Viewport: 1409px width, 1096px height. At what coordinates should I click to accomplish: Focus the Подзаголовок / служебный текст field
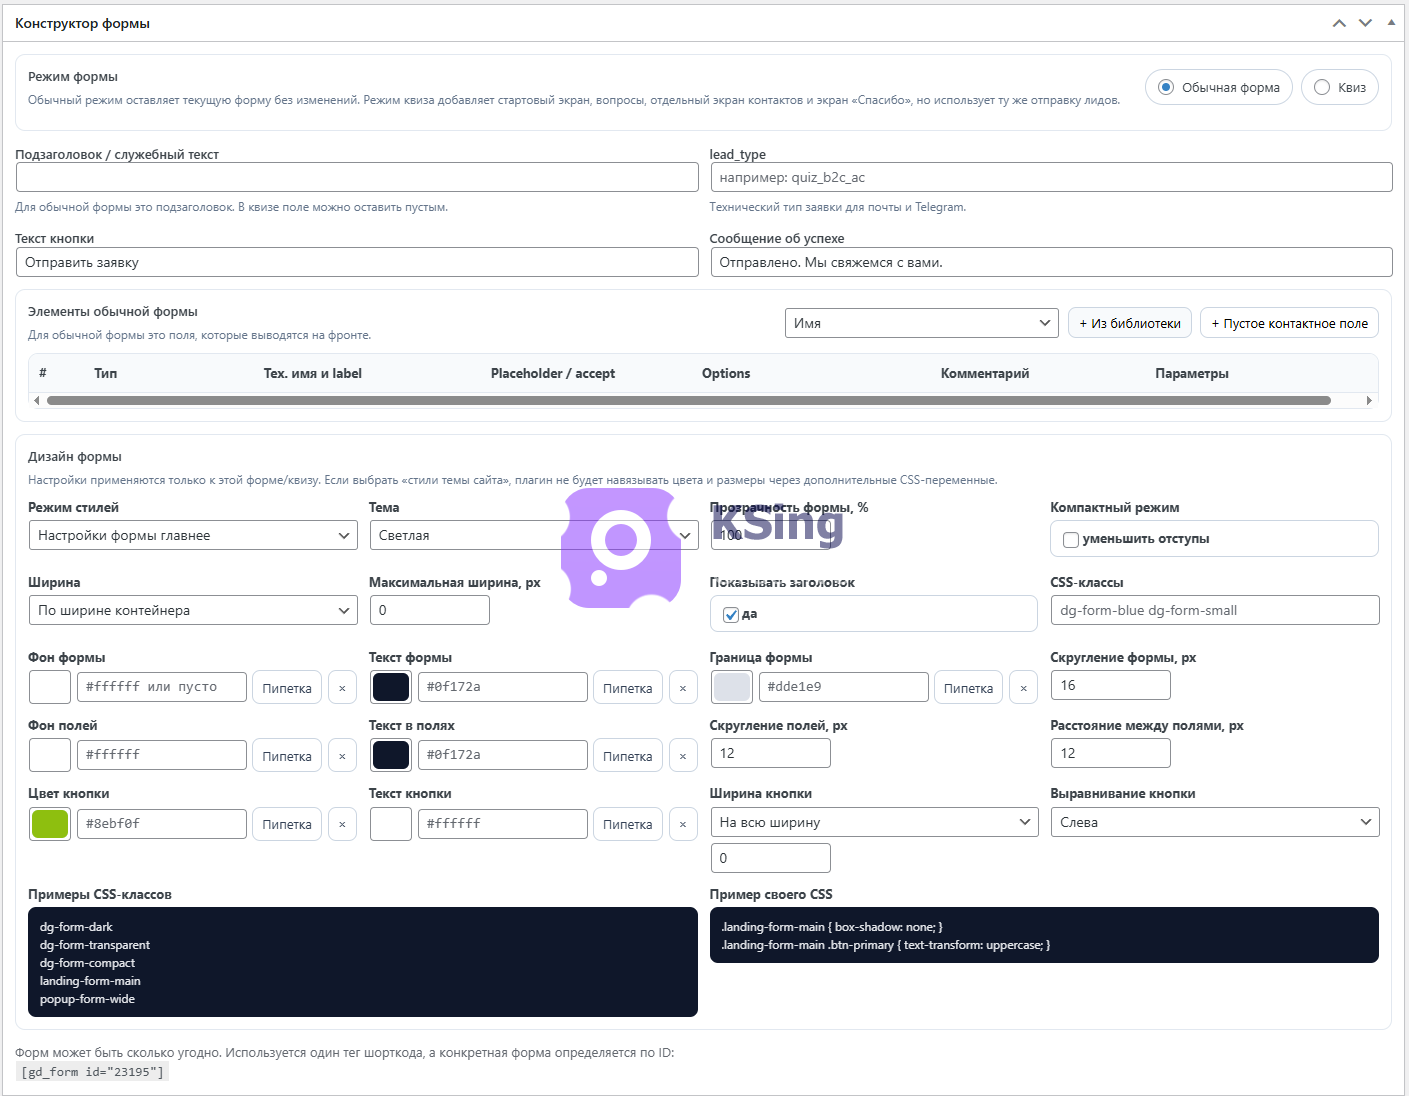tap(357, 177)
